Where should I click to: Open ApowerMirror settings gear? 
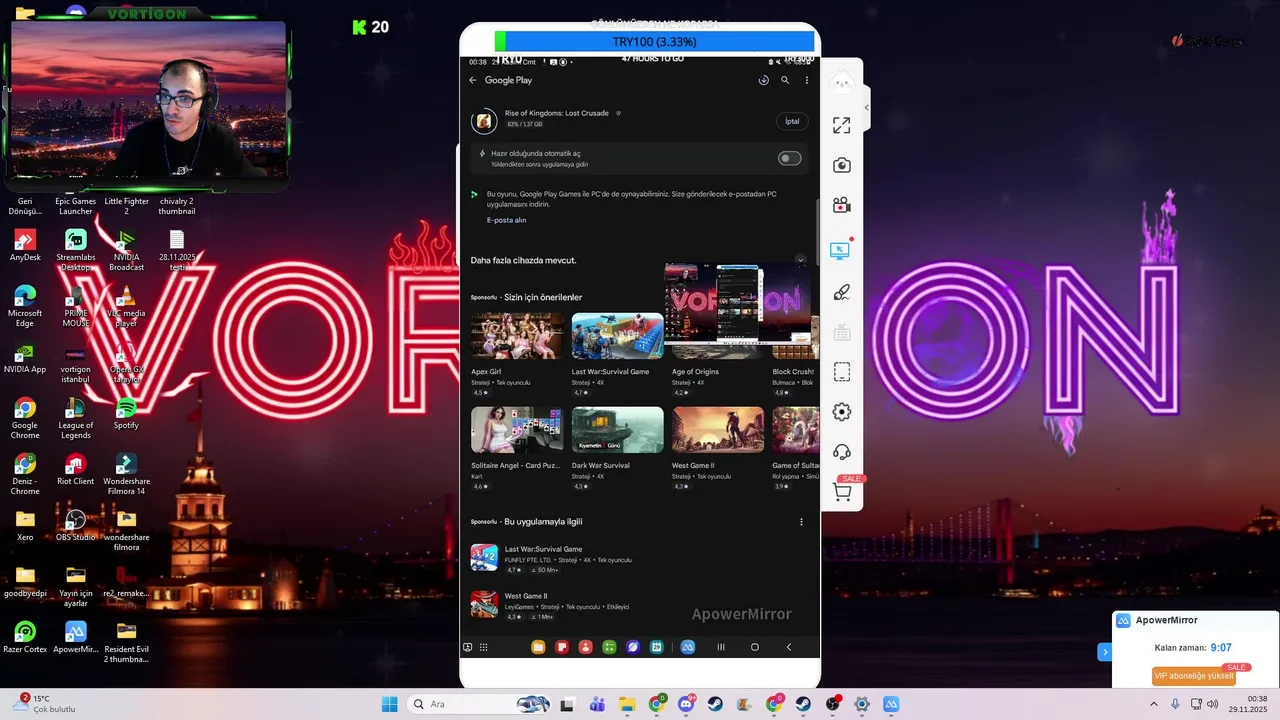(x=842, y=412)
